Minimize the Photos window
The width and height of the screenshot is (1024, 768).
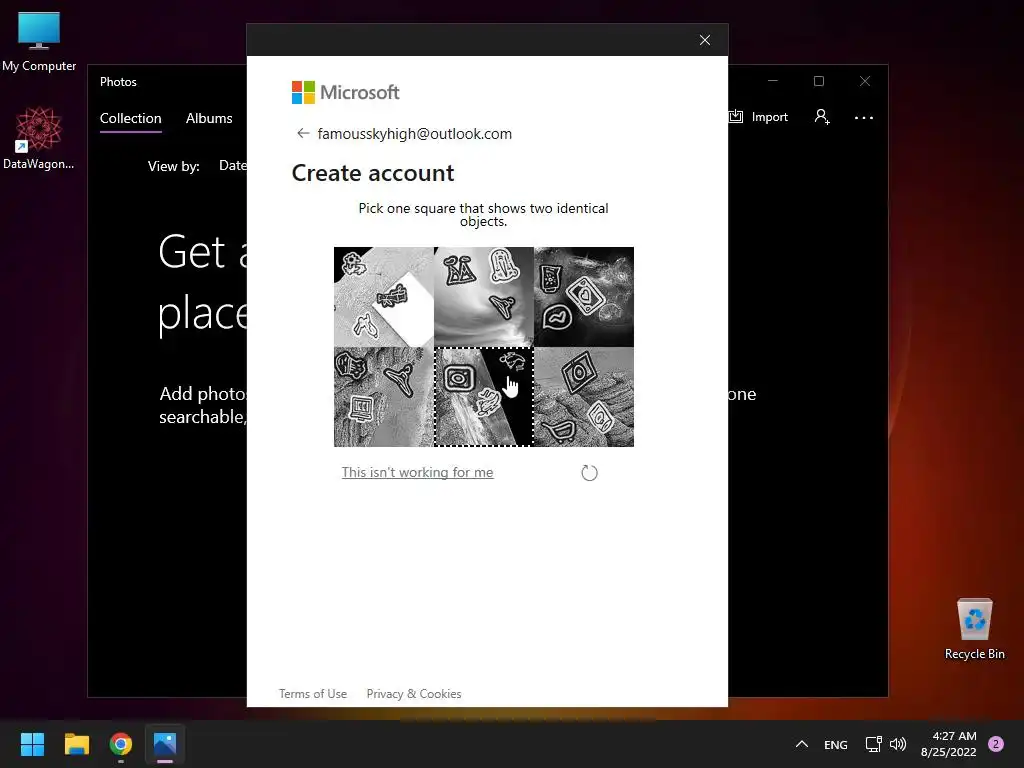[x=773, y=81]
